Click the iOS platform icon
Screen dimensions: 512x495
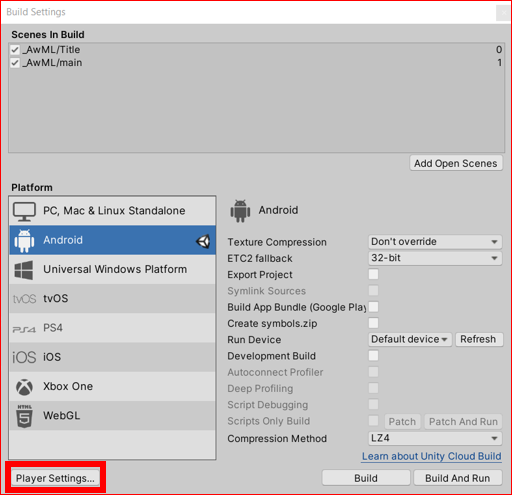[x=24, y=357]
